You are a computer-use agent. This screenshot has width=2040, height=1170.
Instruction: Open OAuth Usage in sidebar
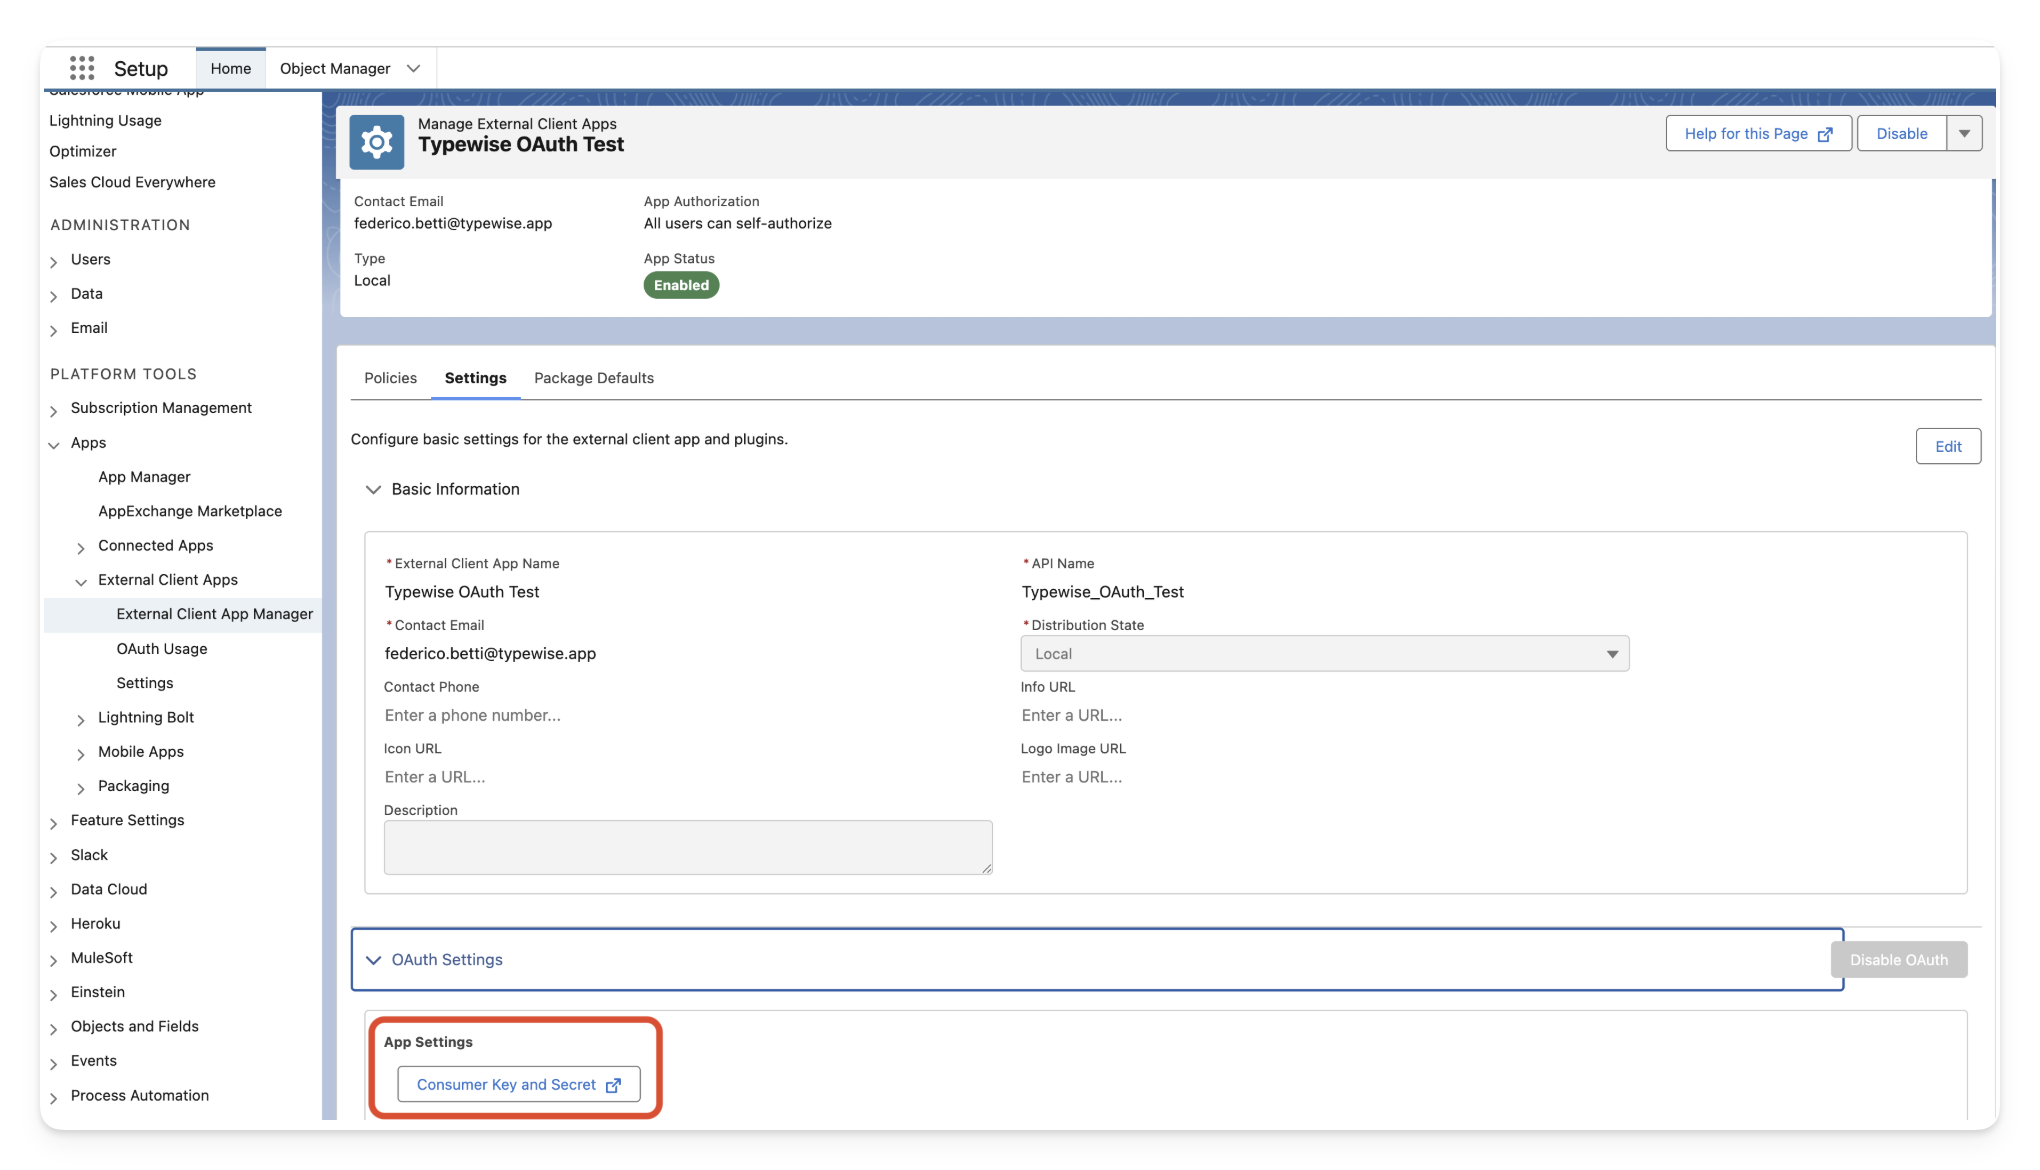click(162, 649)
